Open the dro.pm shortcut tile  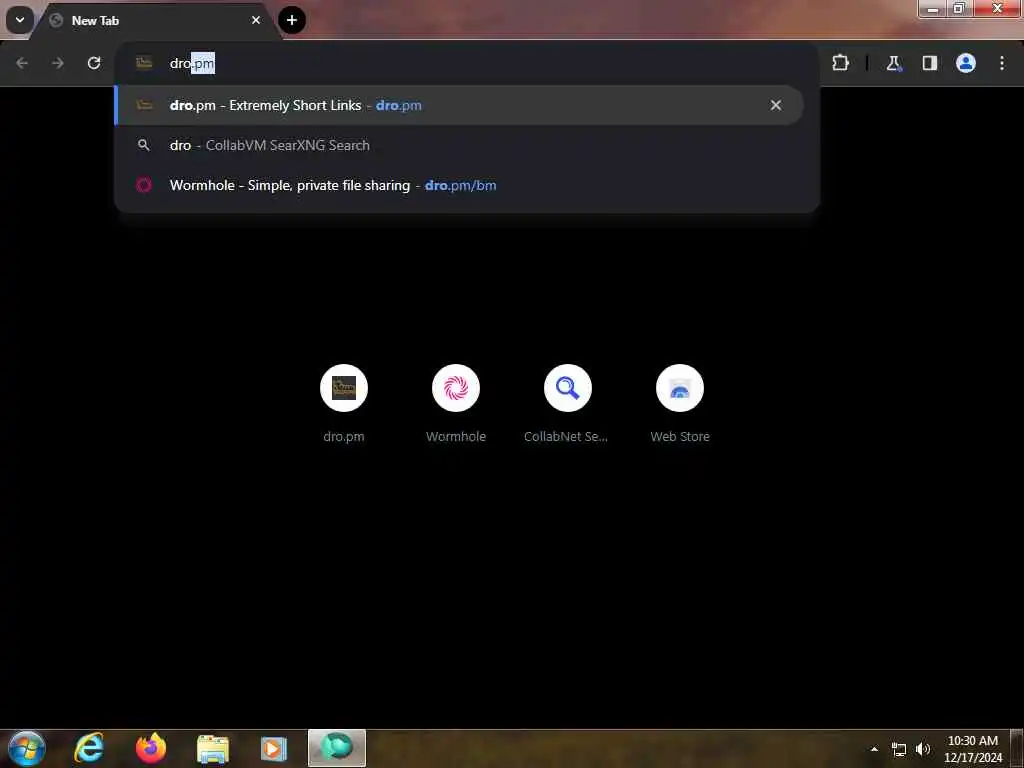coord(344,404)
